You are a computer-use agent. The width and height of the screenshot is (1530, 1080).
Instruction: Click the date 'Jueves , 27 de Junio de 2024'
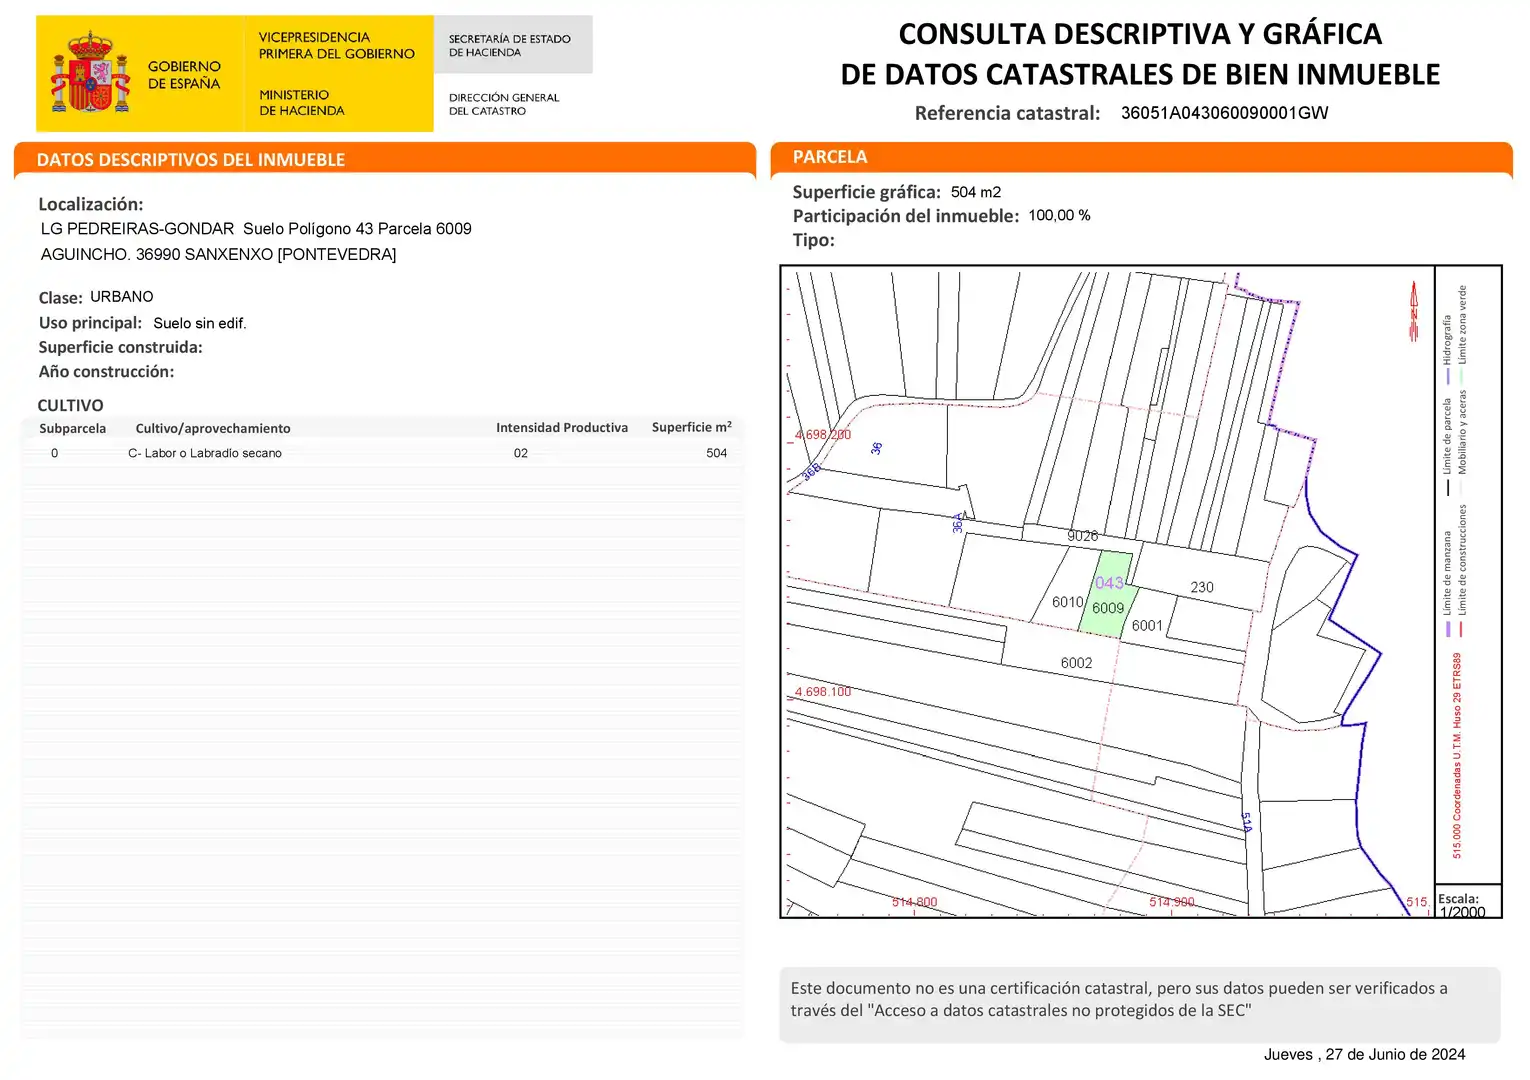click(1364, 1054)
